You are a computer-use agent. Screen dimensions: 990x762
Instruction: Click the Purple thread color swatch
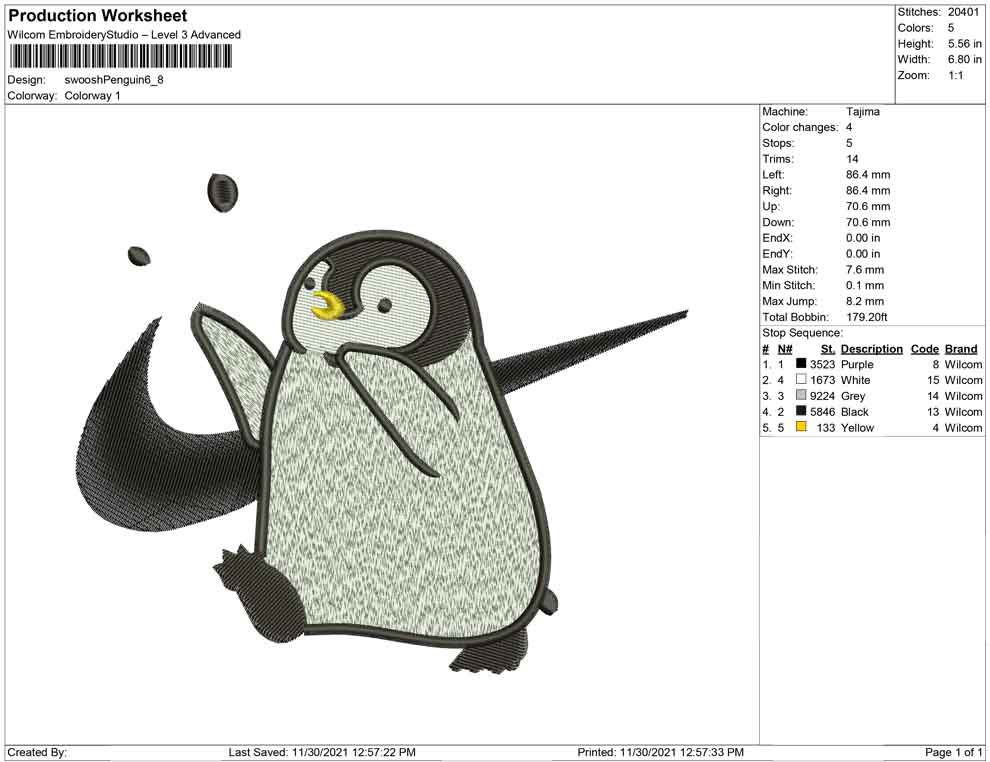(x=801, y=364)
